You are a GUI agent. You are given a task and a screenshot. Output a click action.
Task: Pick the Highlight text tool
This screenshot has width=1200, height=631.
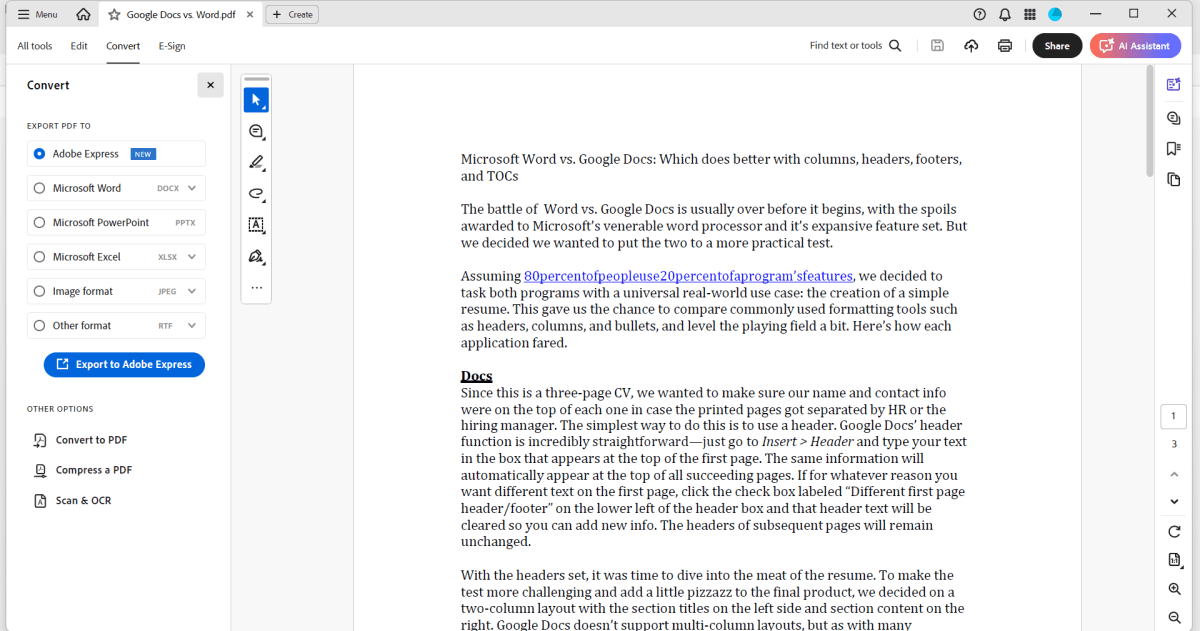tap(256, 162)
